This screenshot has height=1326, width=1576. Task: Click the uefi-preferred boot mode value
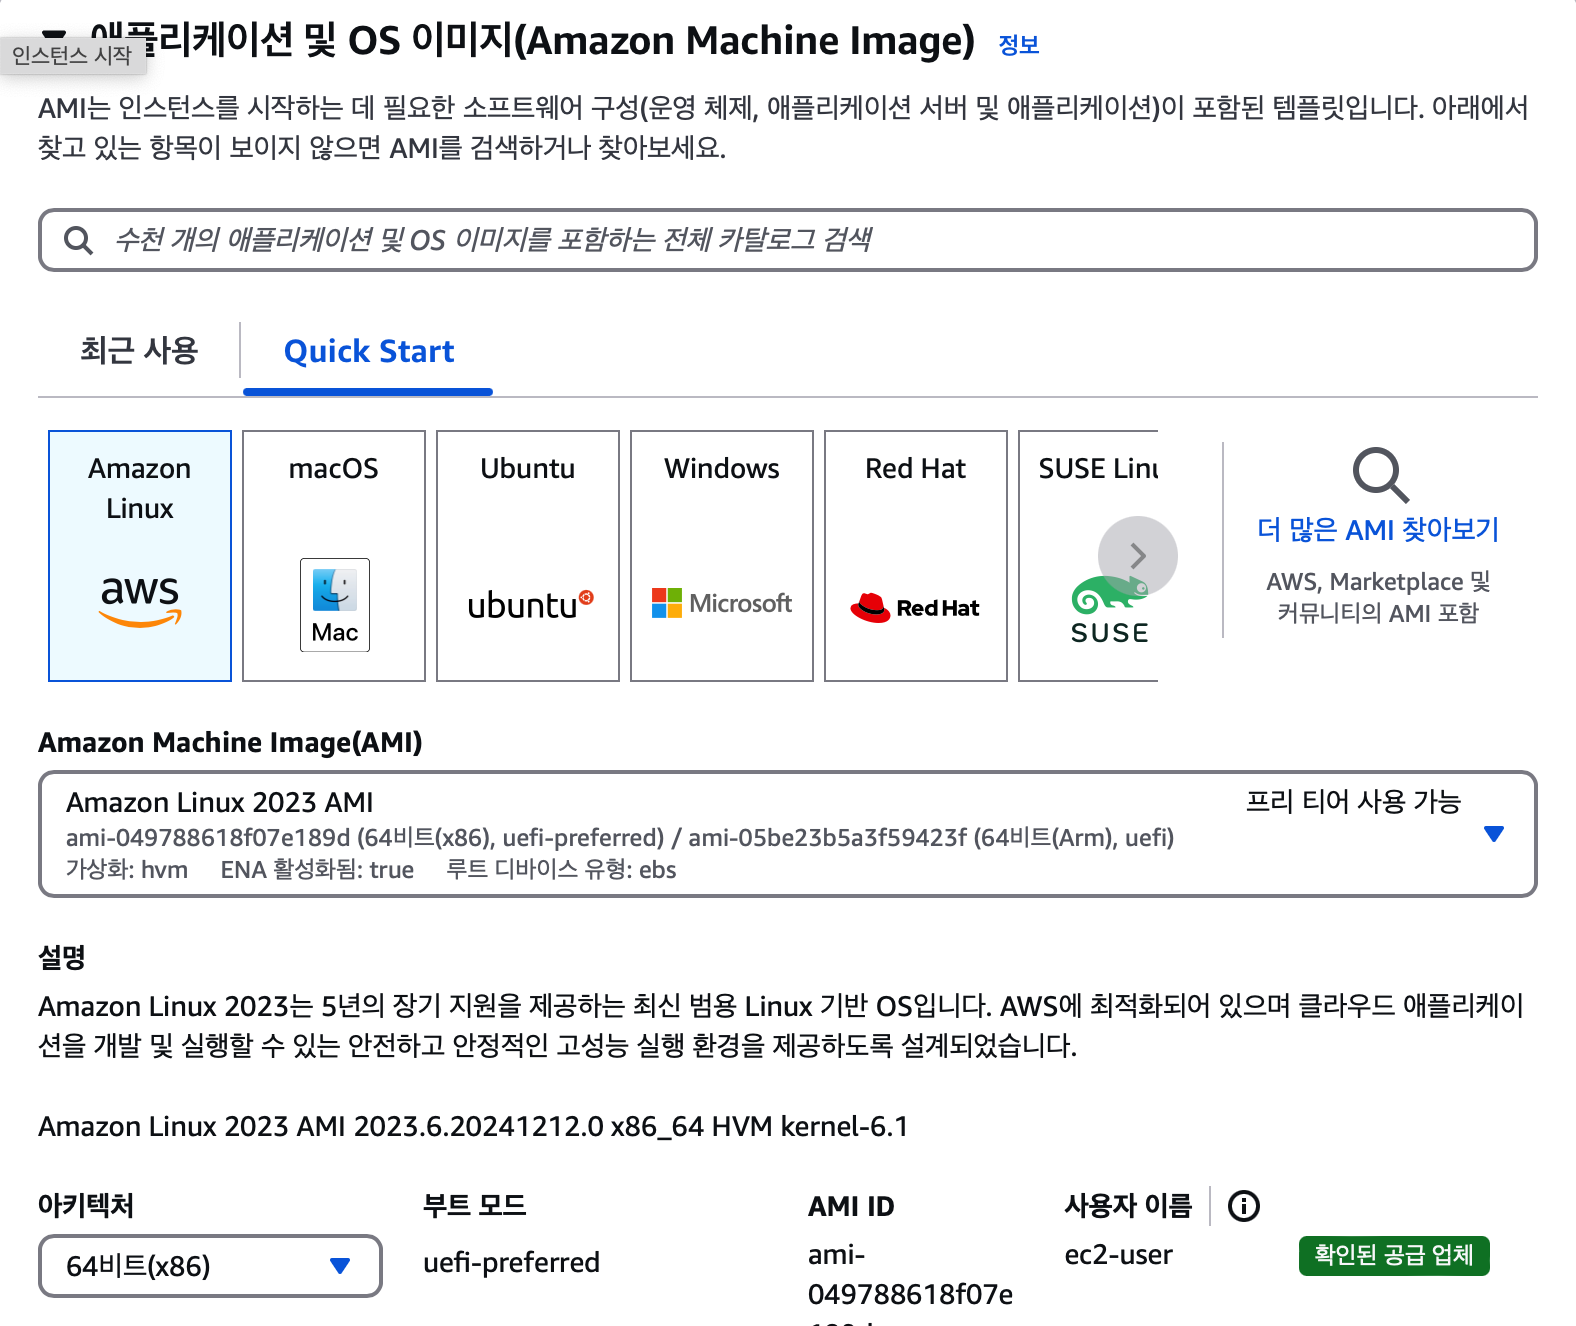511,1262
